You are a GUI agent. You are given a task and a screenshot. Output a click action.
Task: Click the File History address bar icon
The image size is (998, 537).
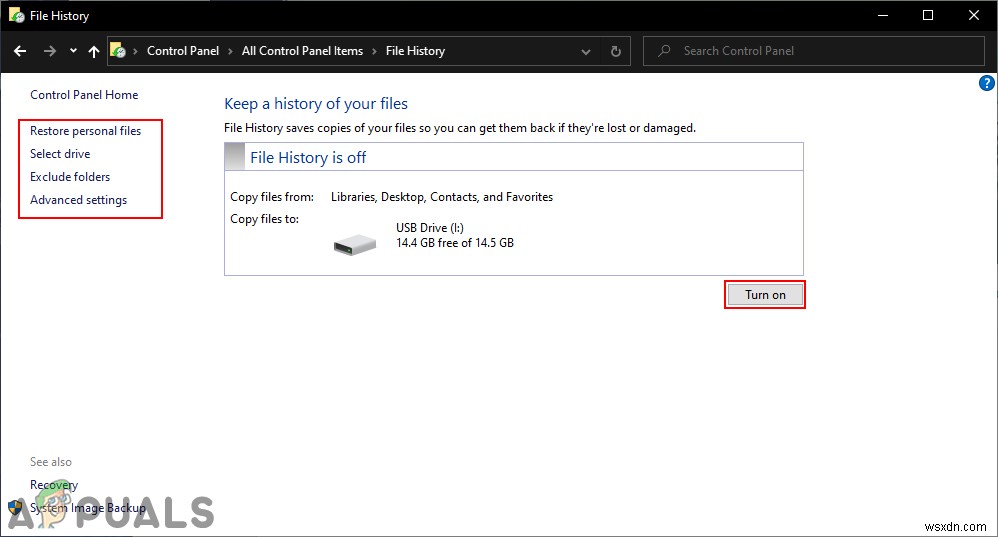click(118, 51)
